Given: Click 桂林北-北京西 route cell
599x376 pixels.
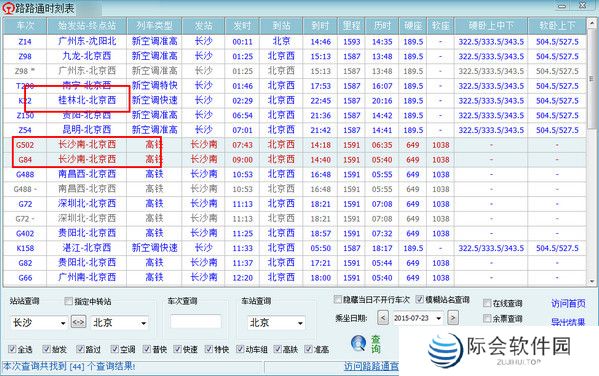Looking at the screenshot, I should pos(87,100).
